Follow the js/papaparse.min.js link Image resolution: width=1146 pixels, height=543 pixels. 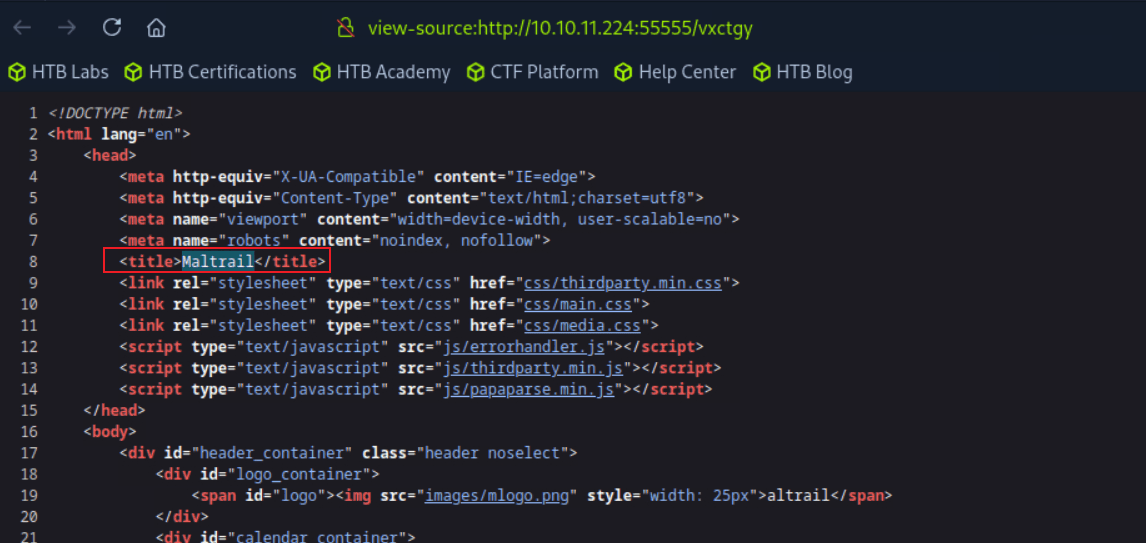(x=528, y=389)
